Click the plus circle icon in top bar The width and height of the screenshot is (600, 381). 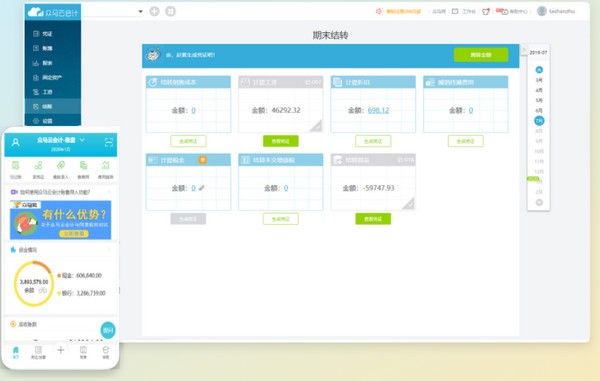(154, 11)
